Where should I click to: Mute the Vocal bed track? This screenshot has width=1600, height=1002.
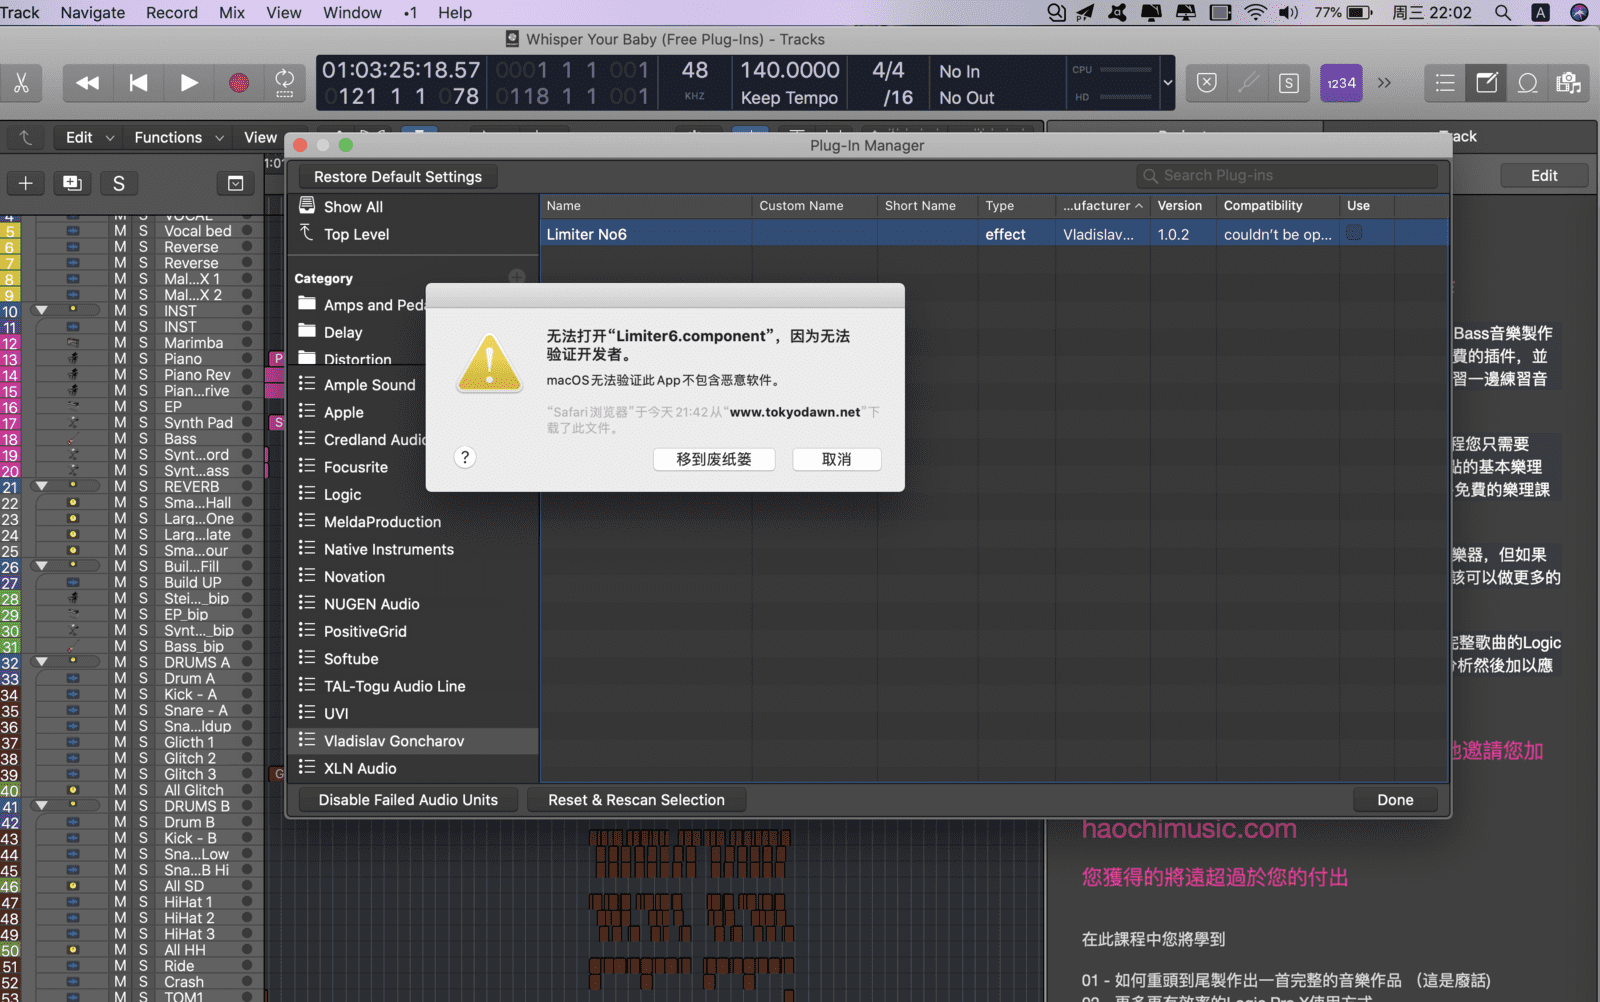[x=120, y=231]
